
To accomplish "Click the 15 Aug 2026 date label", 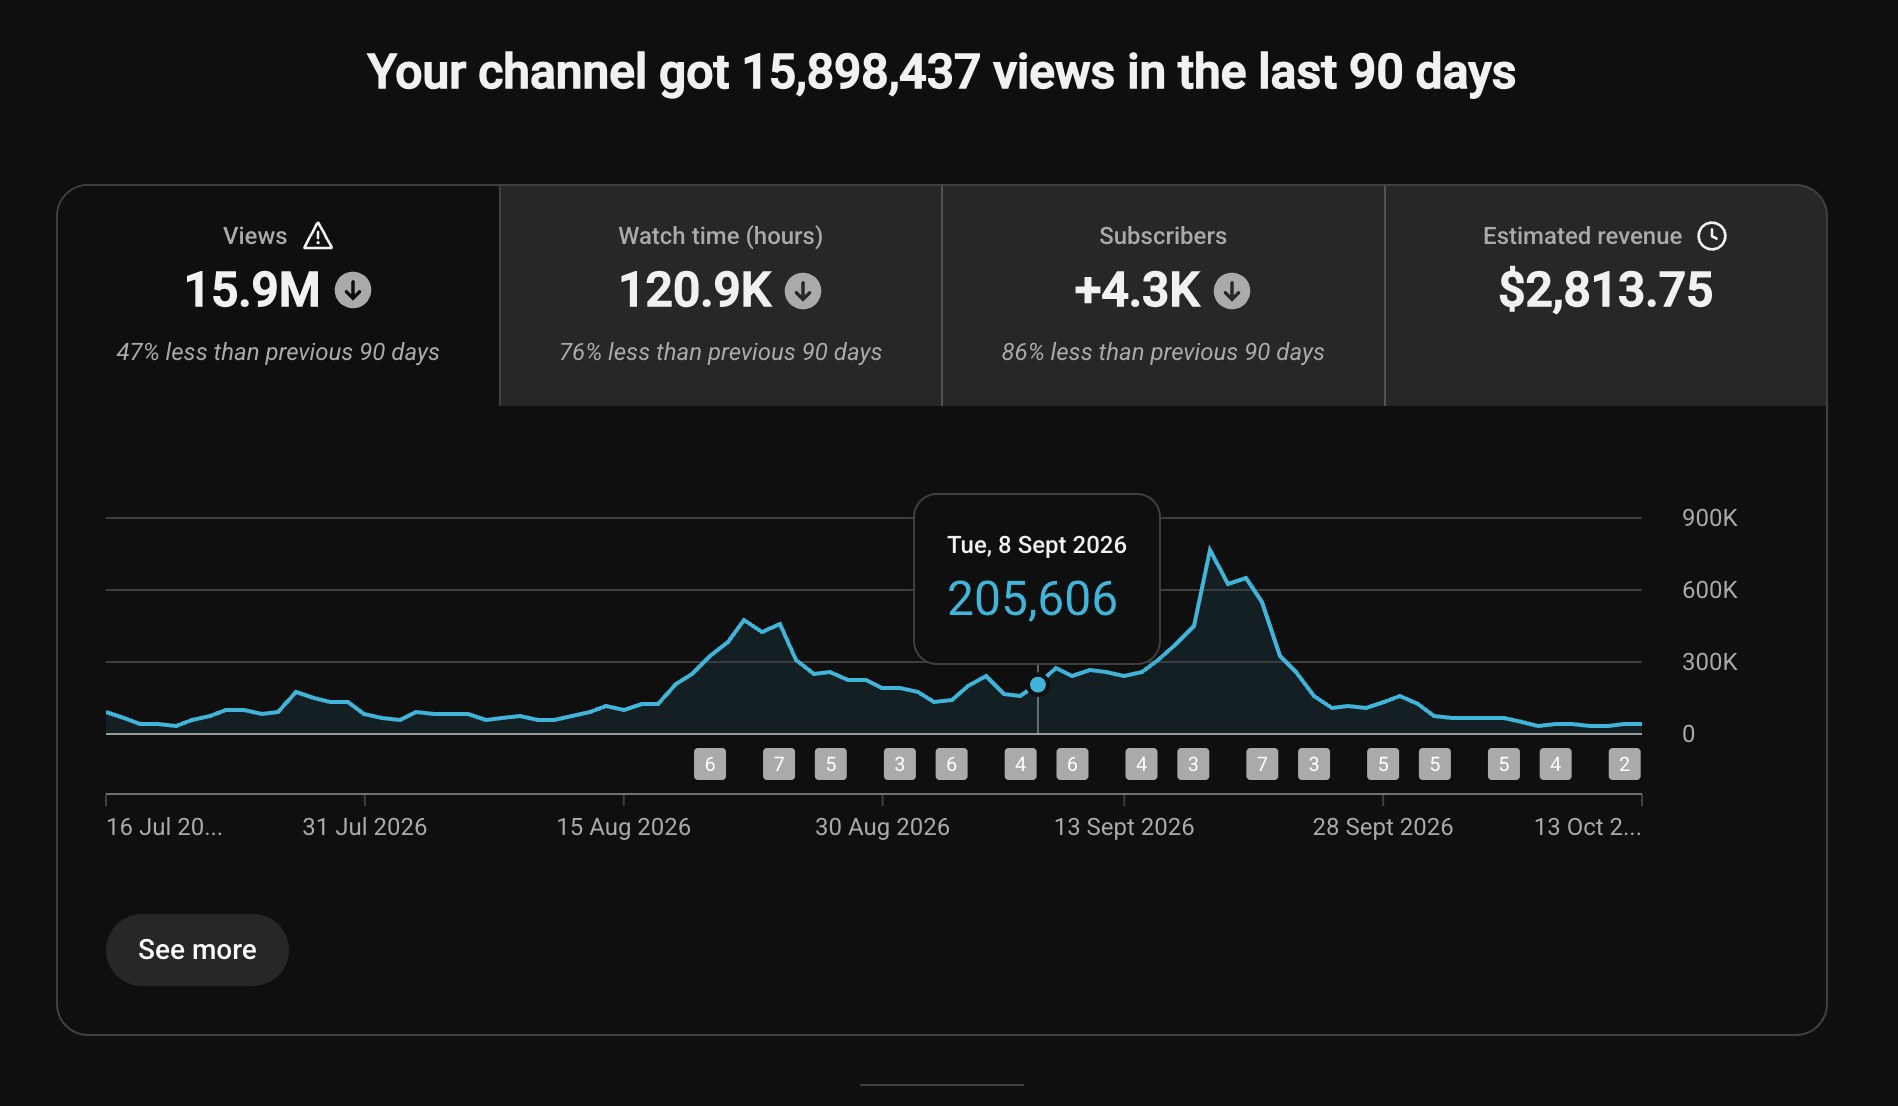I will 624,827.
